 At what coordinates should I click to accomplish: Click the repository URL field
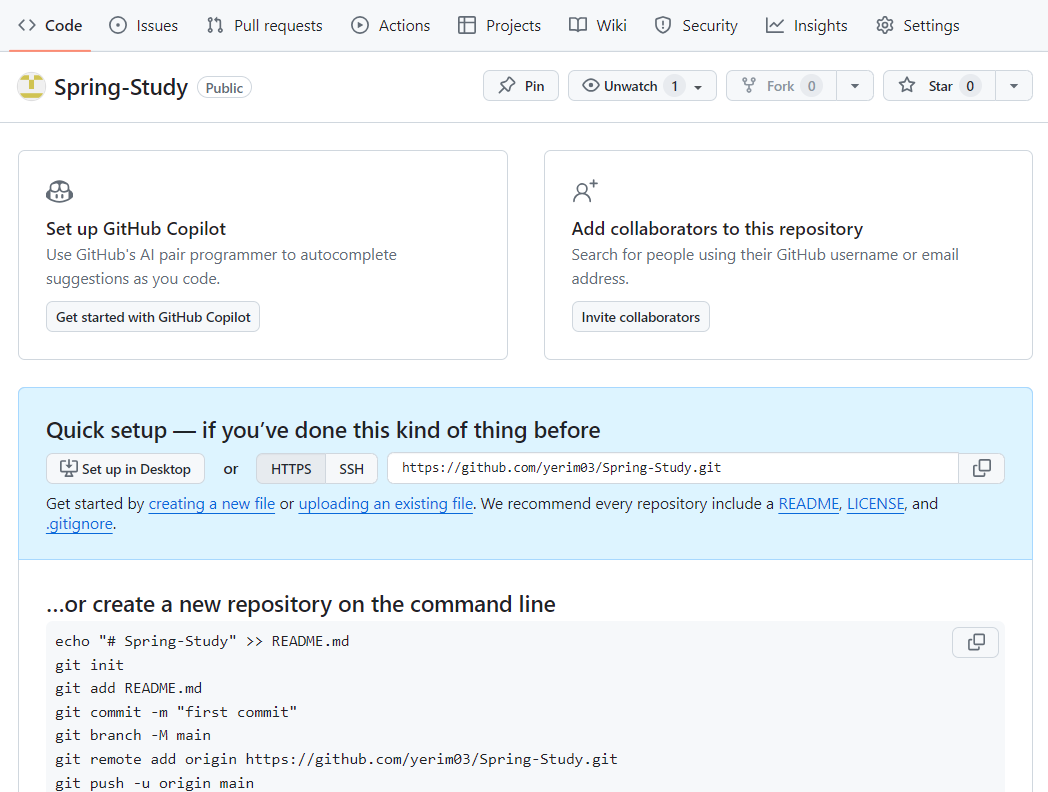tap(673, 468)
